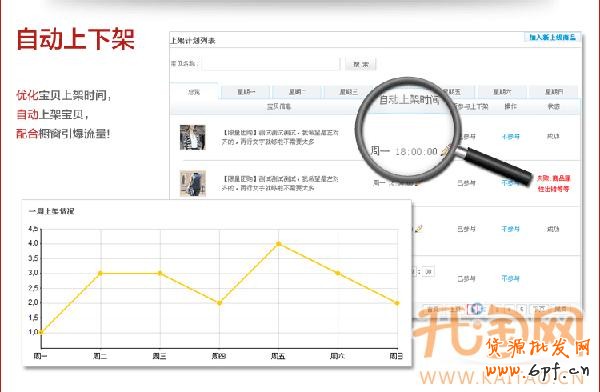600x392 pixels.
Task: Open the first product thumbnail
Action: click(192, 137)
